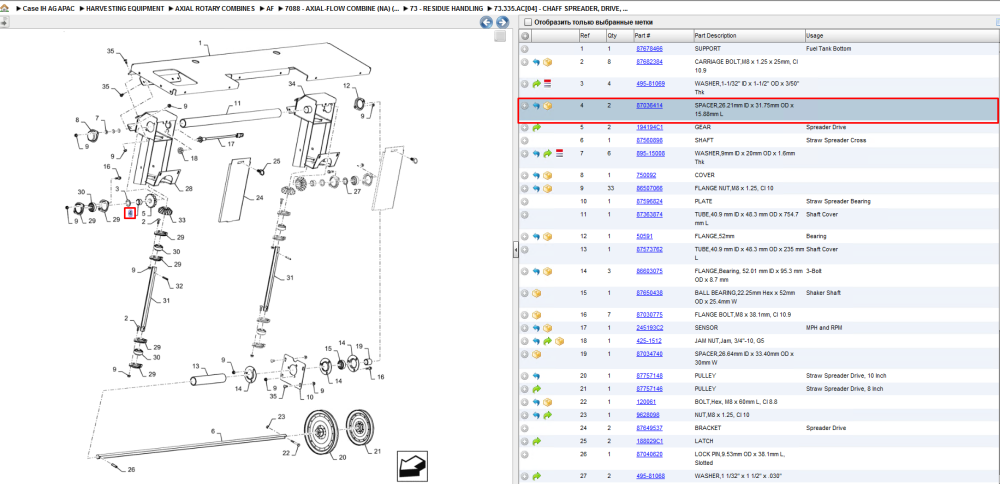Open AXIAL ROTARY COMBINES breadcrumb
Viewport: 1000px width, 484px height.
(216, 9)
